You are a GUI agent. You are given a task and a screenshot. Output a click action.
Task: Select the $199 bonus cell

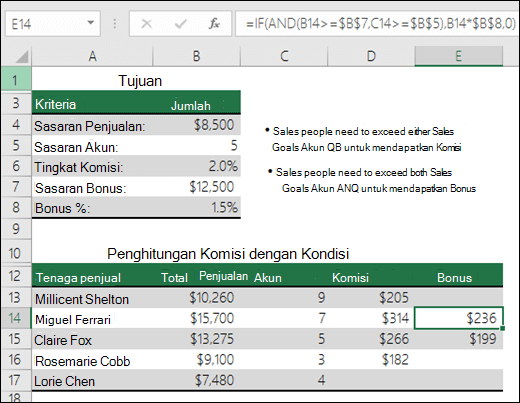point(459,339)
